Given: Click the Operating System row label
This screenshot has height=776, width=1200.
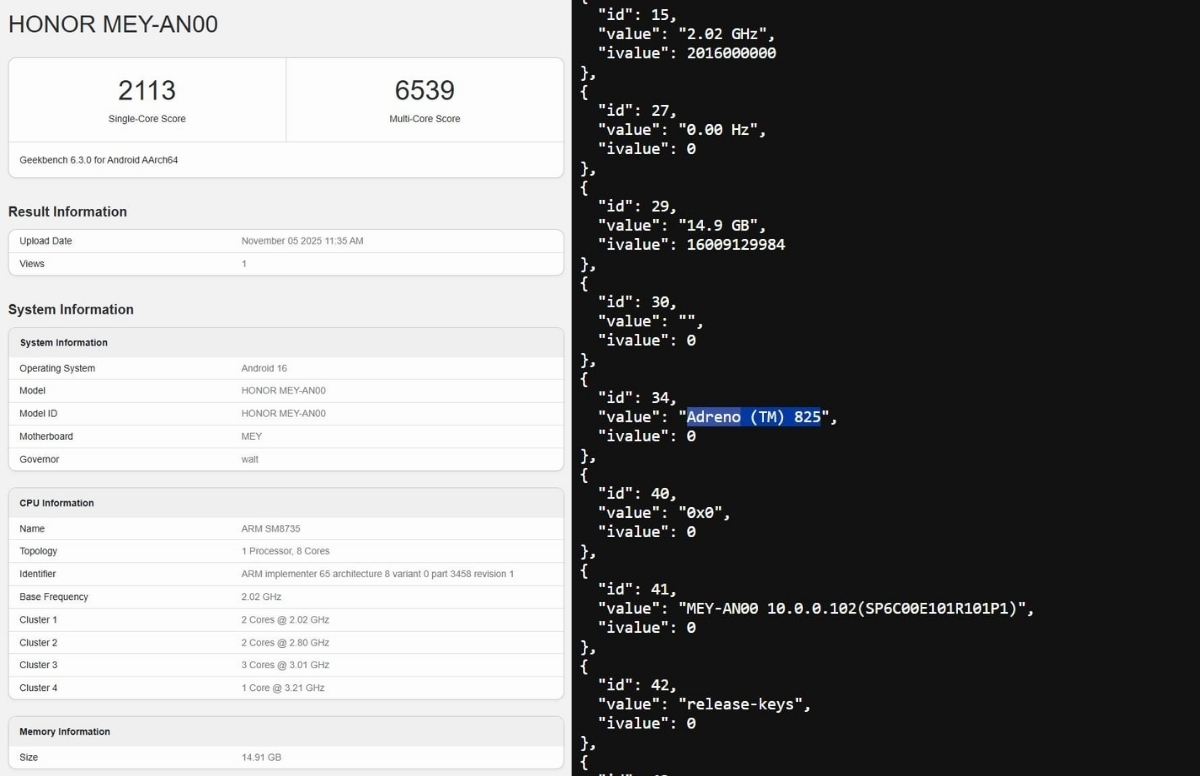Looking at the screenshot, I should (57, 368).
